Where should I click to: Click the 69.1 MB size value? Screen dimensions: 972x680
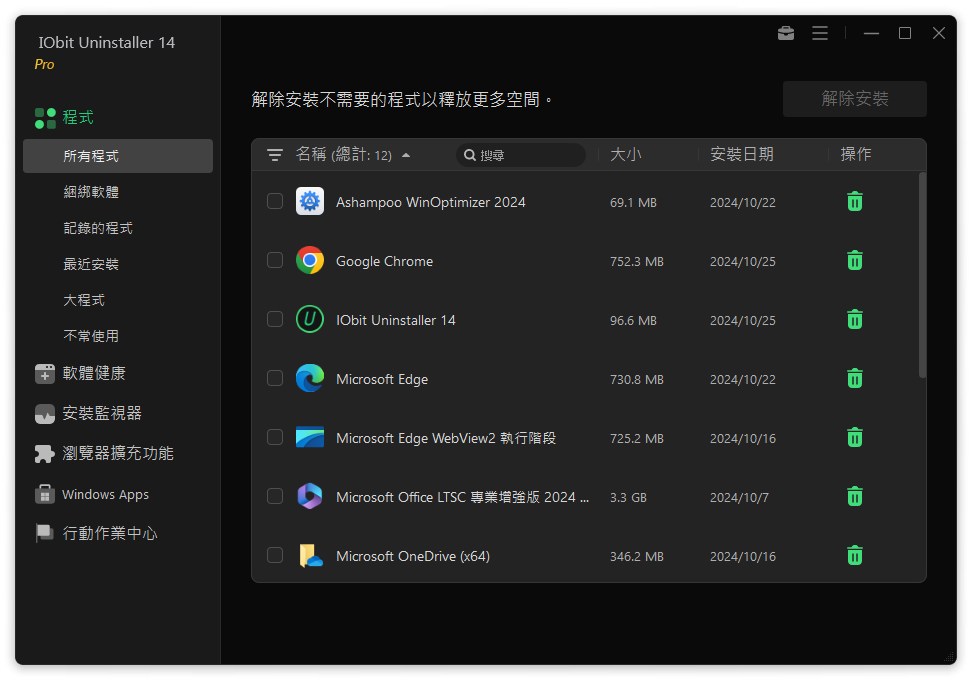tap(633, 203)
